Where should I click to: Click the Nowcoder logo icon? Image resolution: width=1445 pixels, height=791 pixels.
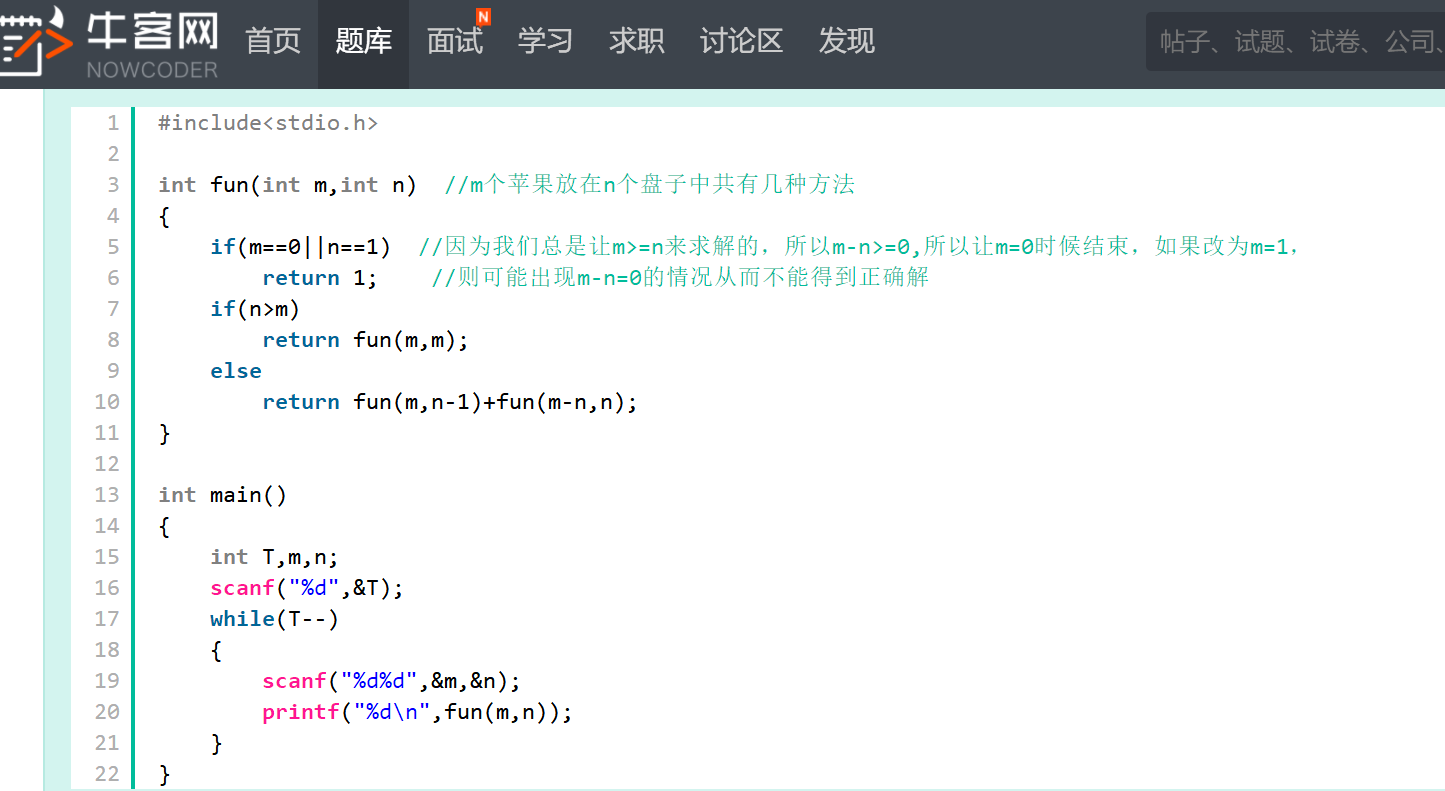coord(36,42)
